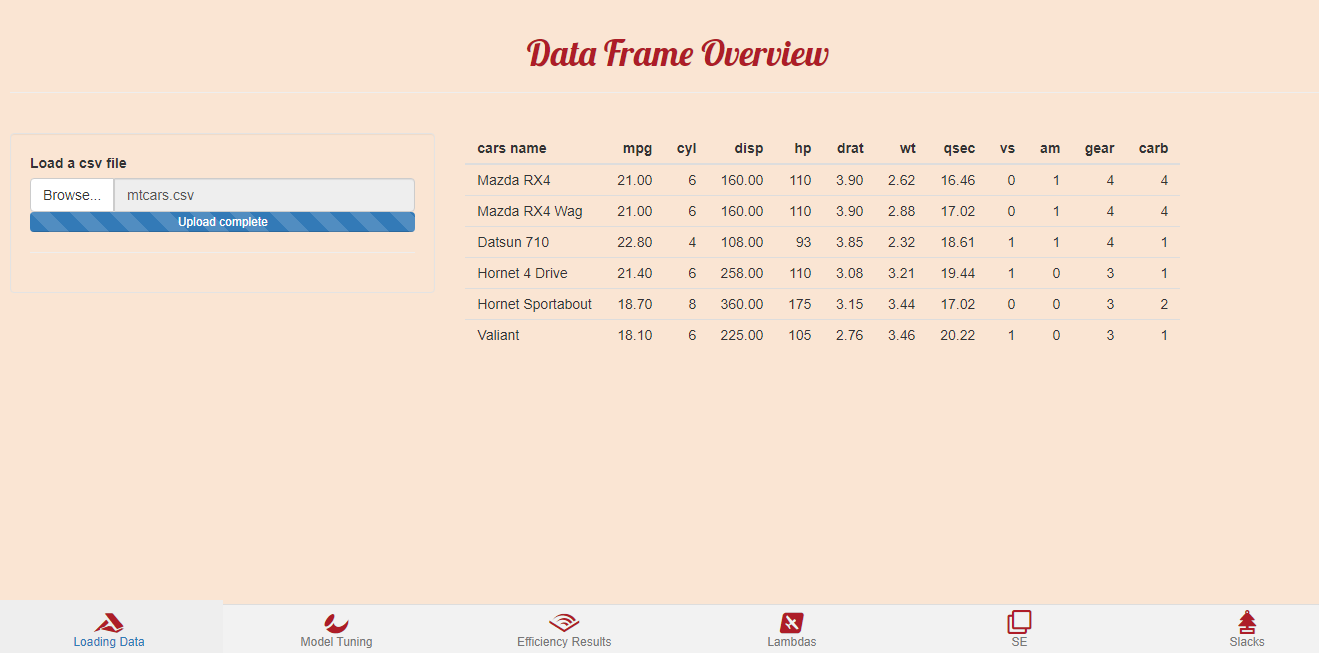Click the carb column header
The width and height of the screenshot is (1319, 653).
(x=1153, y=148)
